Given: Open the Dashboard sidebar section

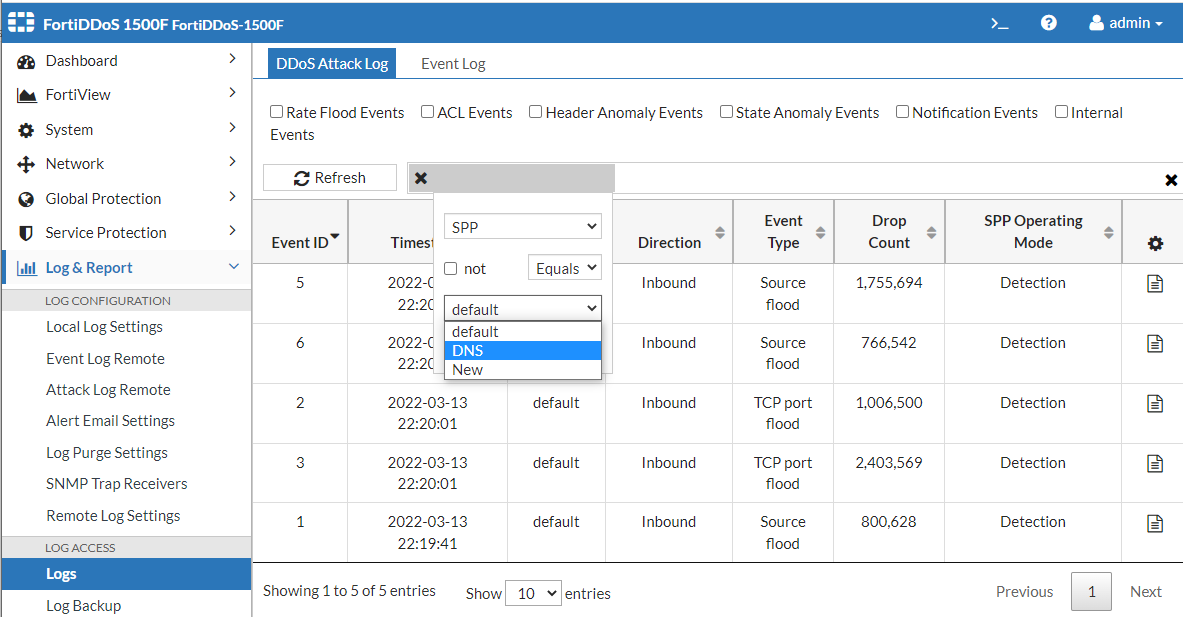Looking at the screenshot, I should pyautogui.click(x=81, y=60).
